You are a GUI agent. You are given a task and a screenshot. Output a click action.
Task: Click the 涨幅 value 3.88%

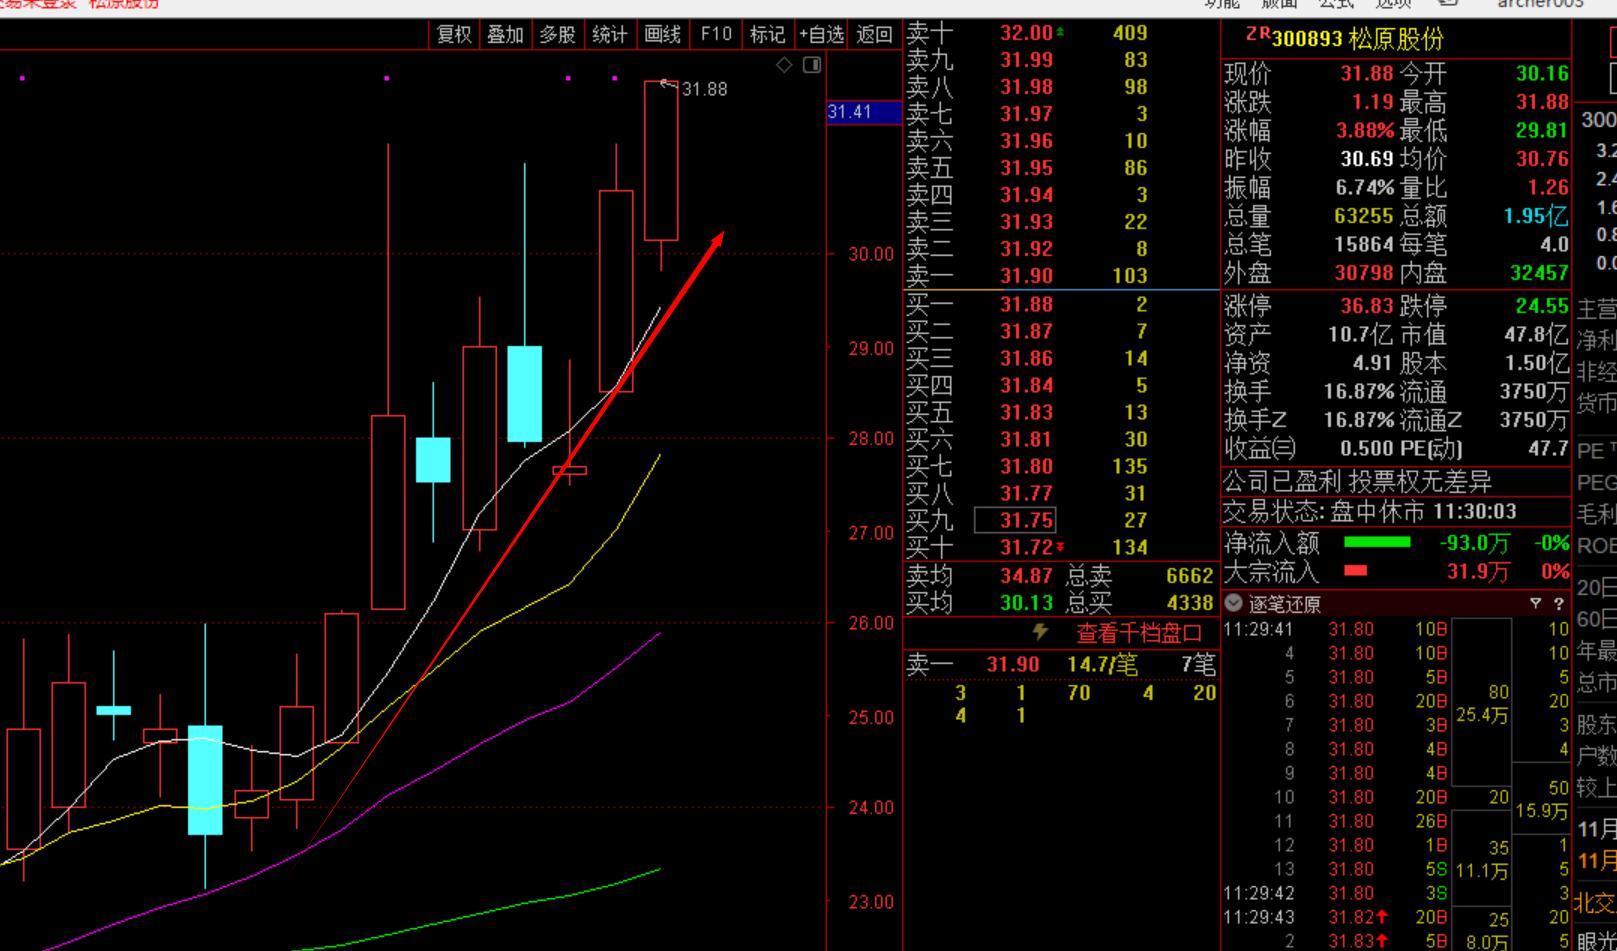(x=1364, y=131)
